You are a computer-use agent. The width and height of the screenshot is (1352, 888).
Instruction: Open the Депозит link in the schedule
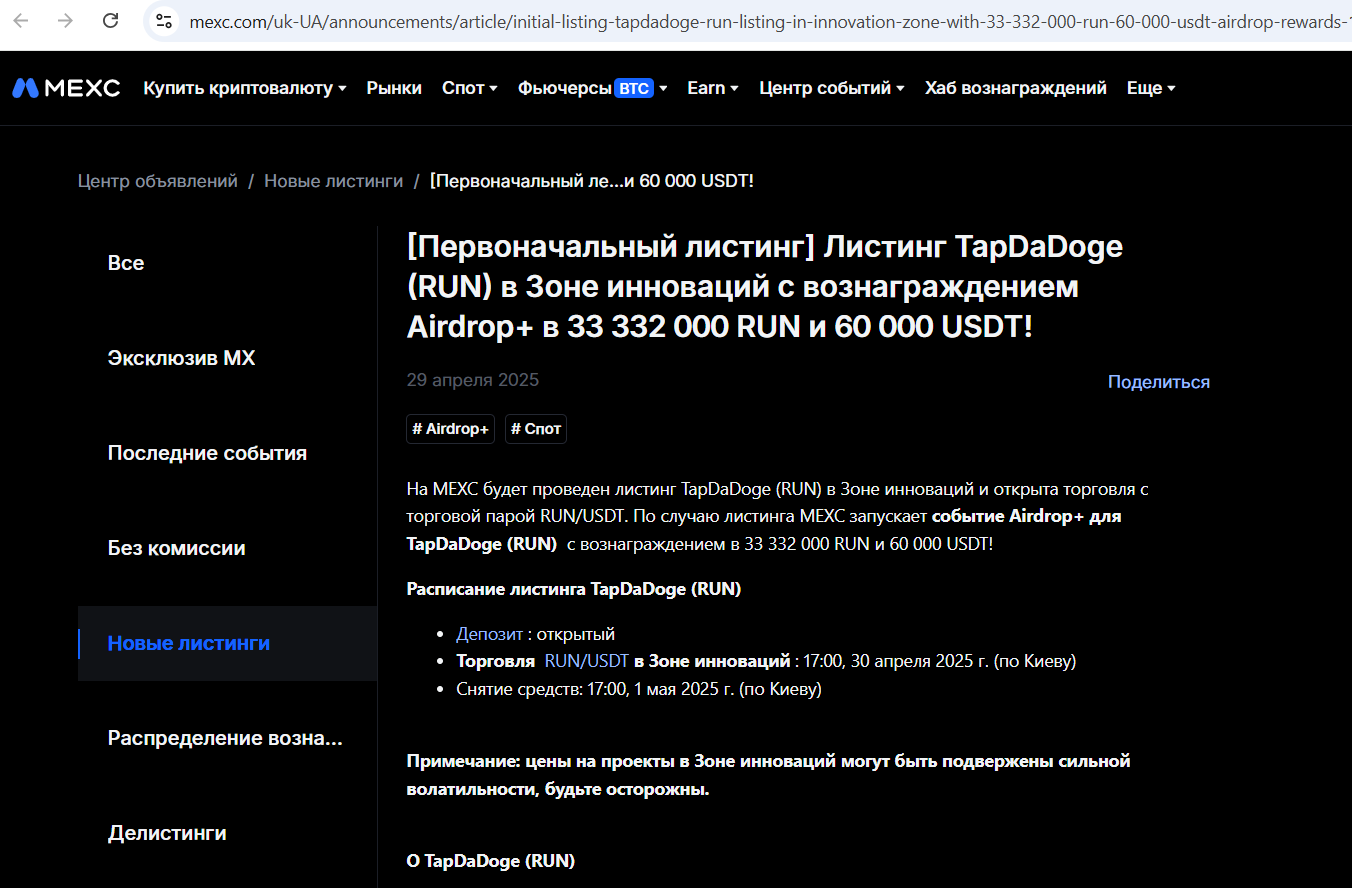coord(490,634)
